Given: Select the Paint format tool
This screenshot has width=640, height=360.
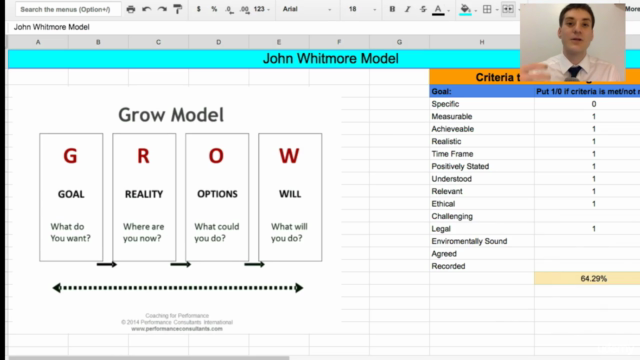Looking at the screenshot, I should tap(178, 9).
